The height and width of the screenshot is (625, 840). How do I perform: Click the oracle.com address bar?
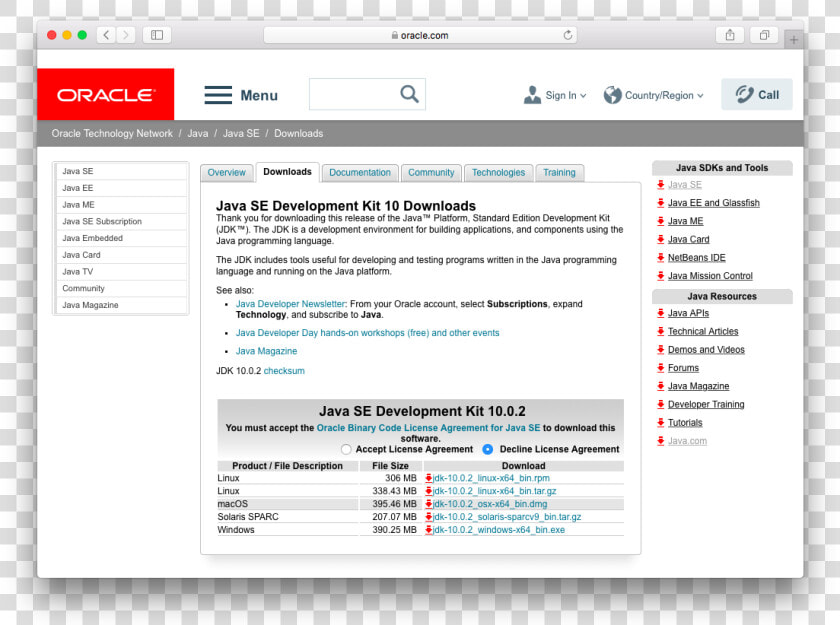pos(421,35)
